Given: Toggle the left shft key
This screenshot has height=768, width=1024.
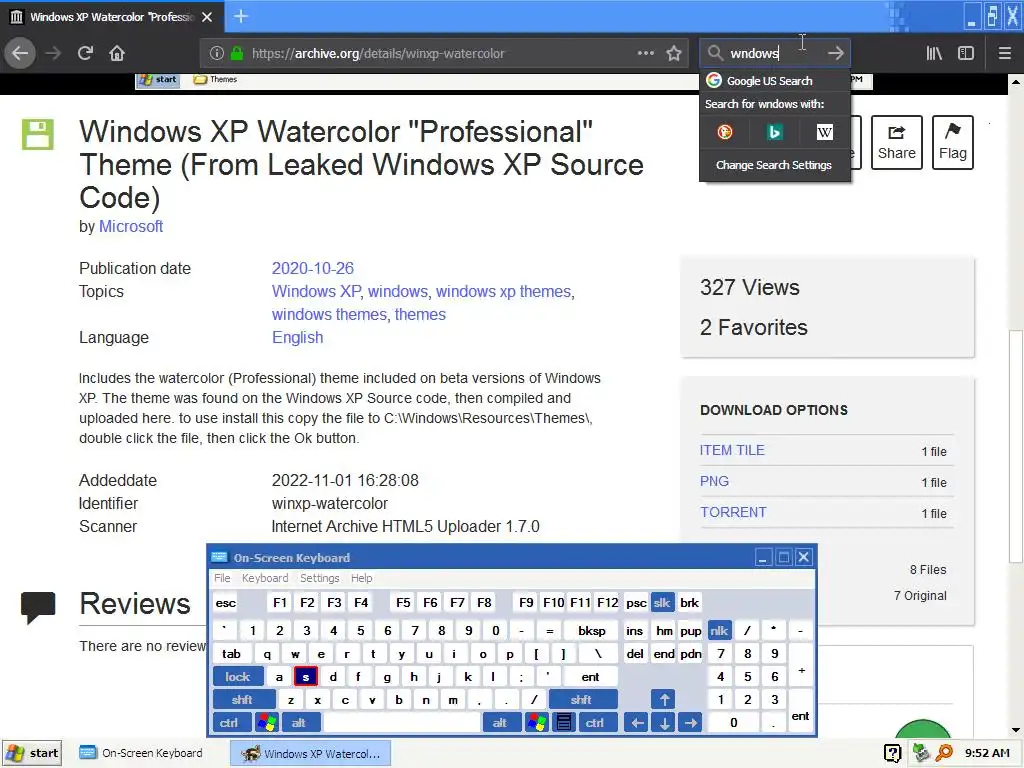Looking at the screenshot, I should tap(242, 699).
